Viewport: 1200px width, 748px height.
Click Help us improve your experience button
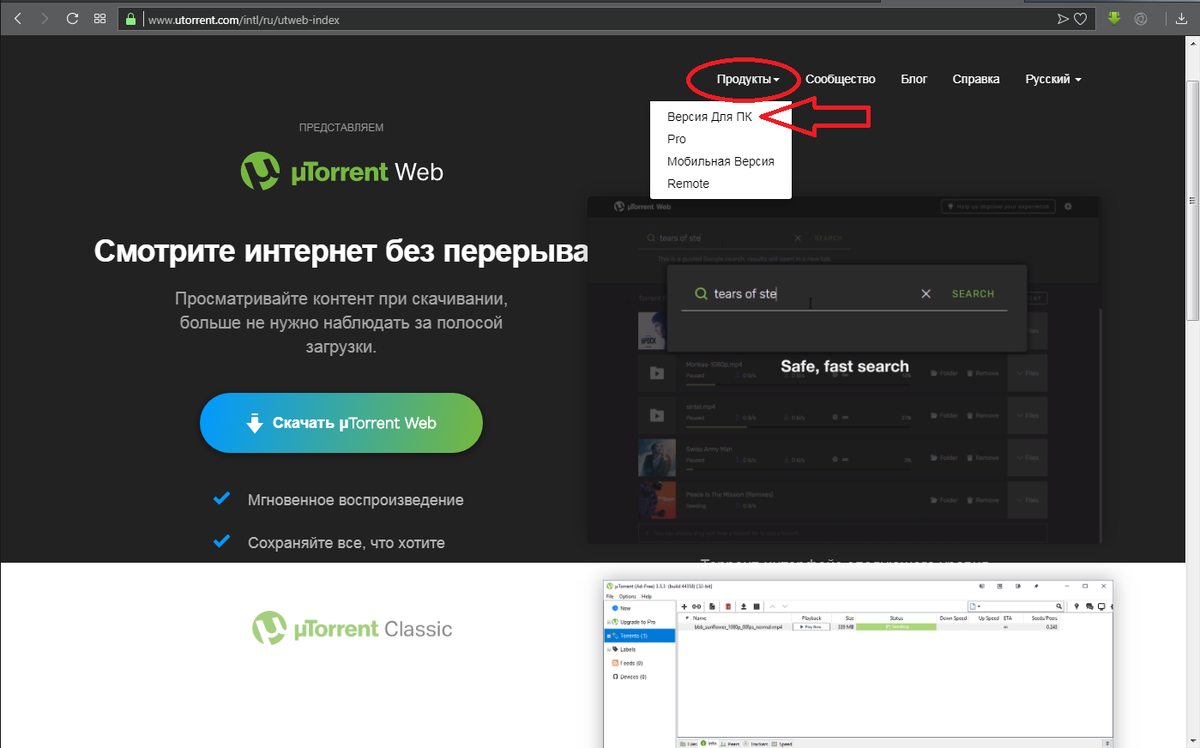pyautogui.click(x=998, y=206)
